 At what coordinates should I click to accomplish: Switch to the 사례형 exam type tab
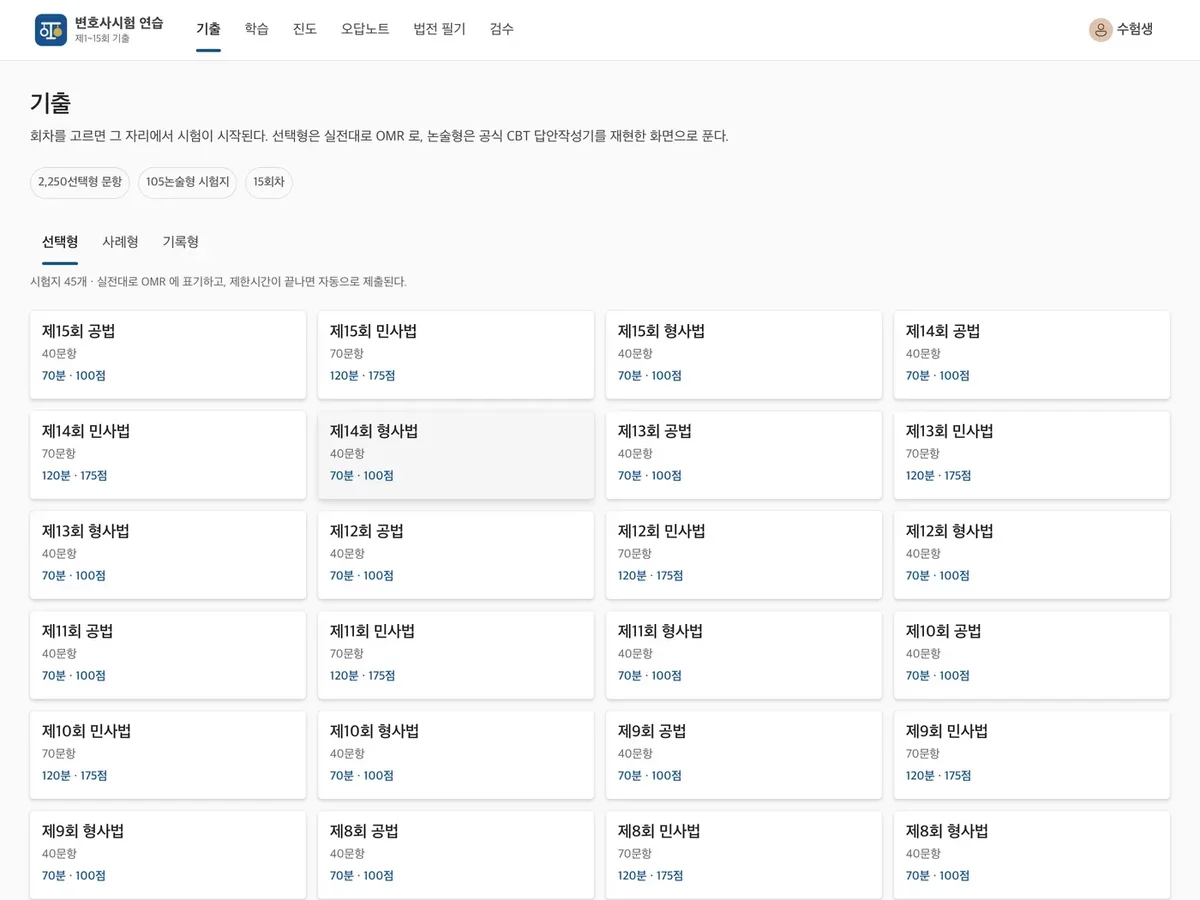click(x=120, y=242)
